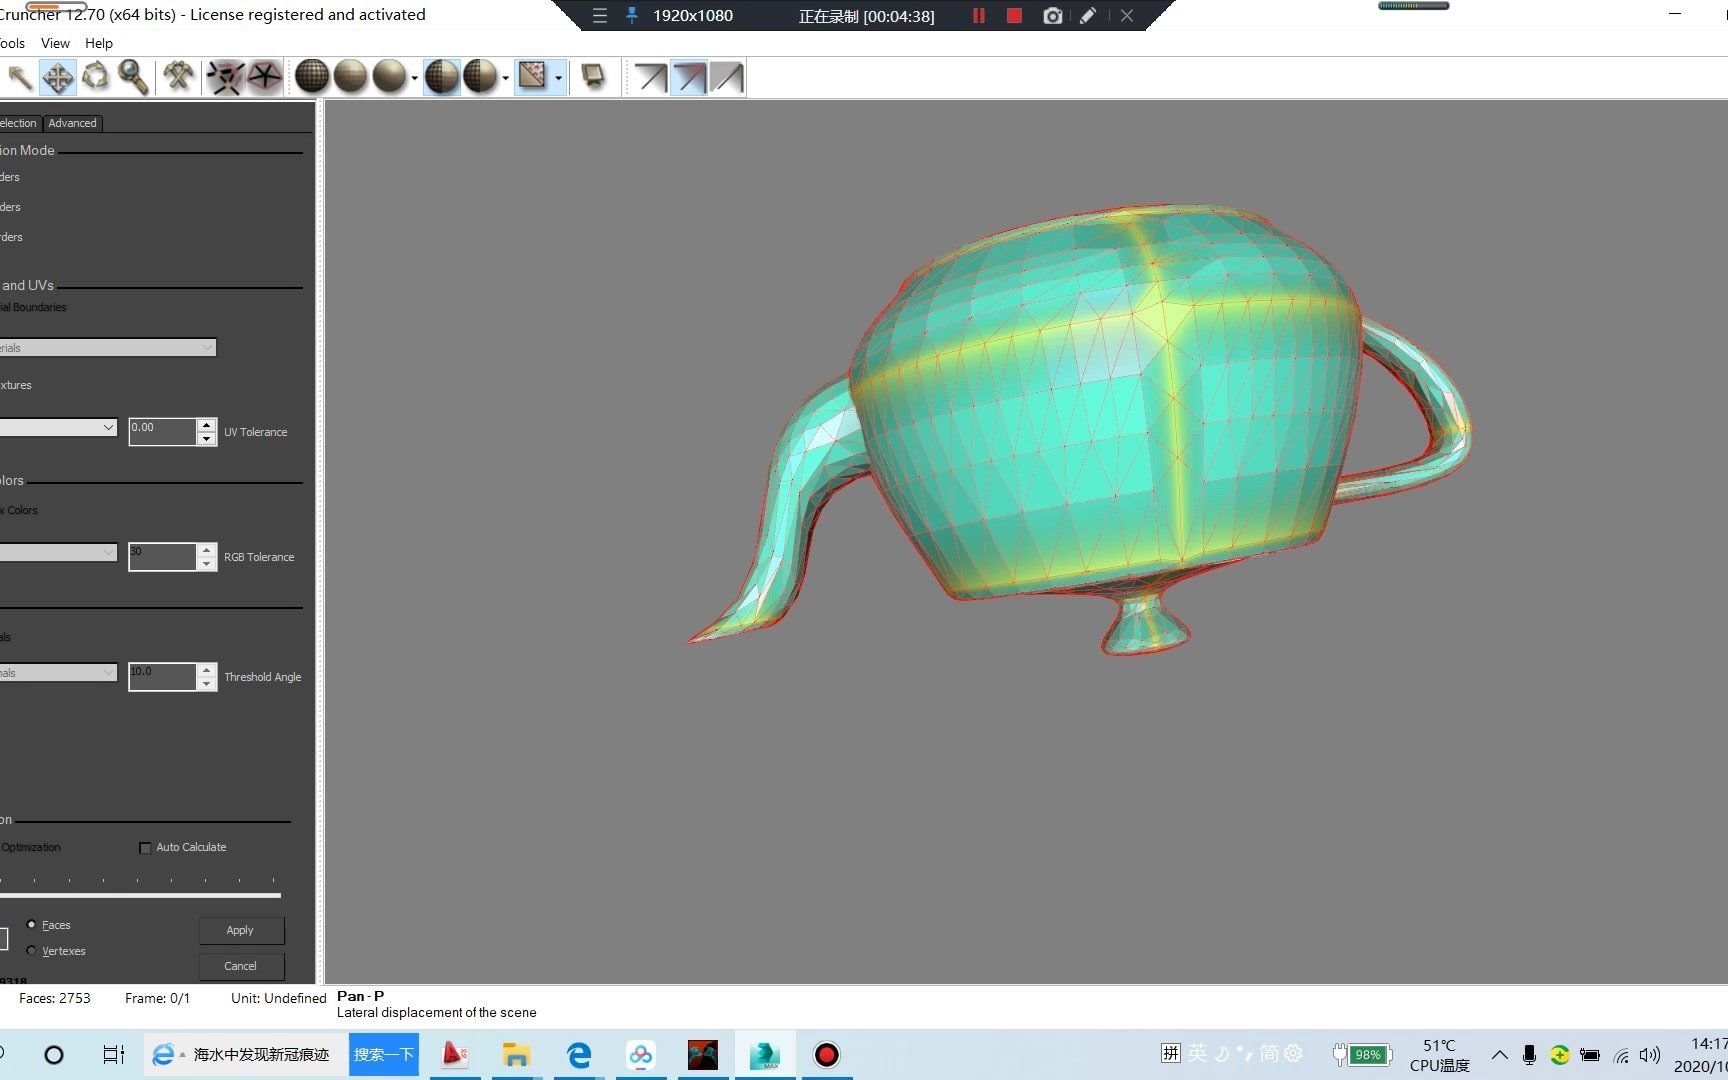Viewport: 1728px width, 1080px height.
Task: Open the View menu
Action: [55, 43]
